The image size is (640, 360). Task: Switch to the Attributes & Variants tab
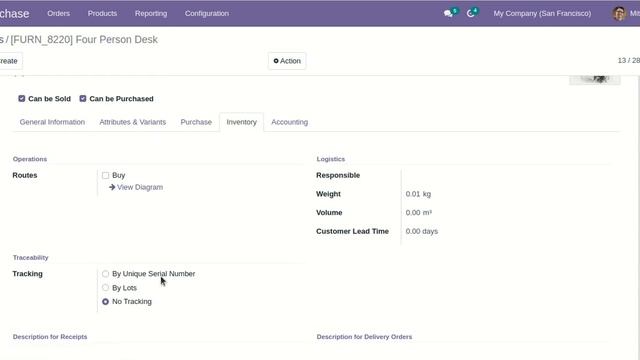pyautogui.click(x=133, y=122)
